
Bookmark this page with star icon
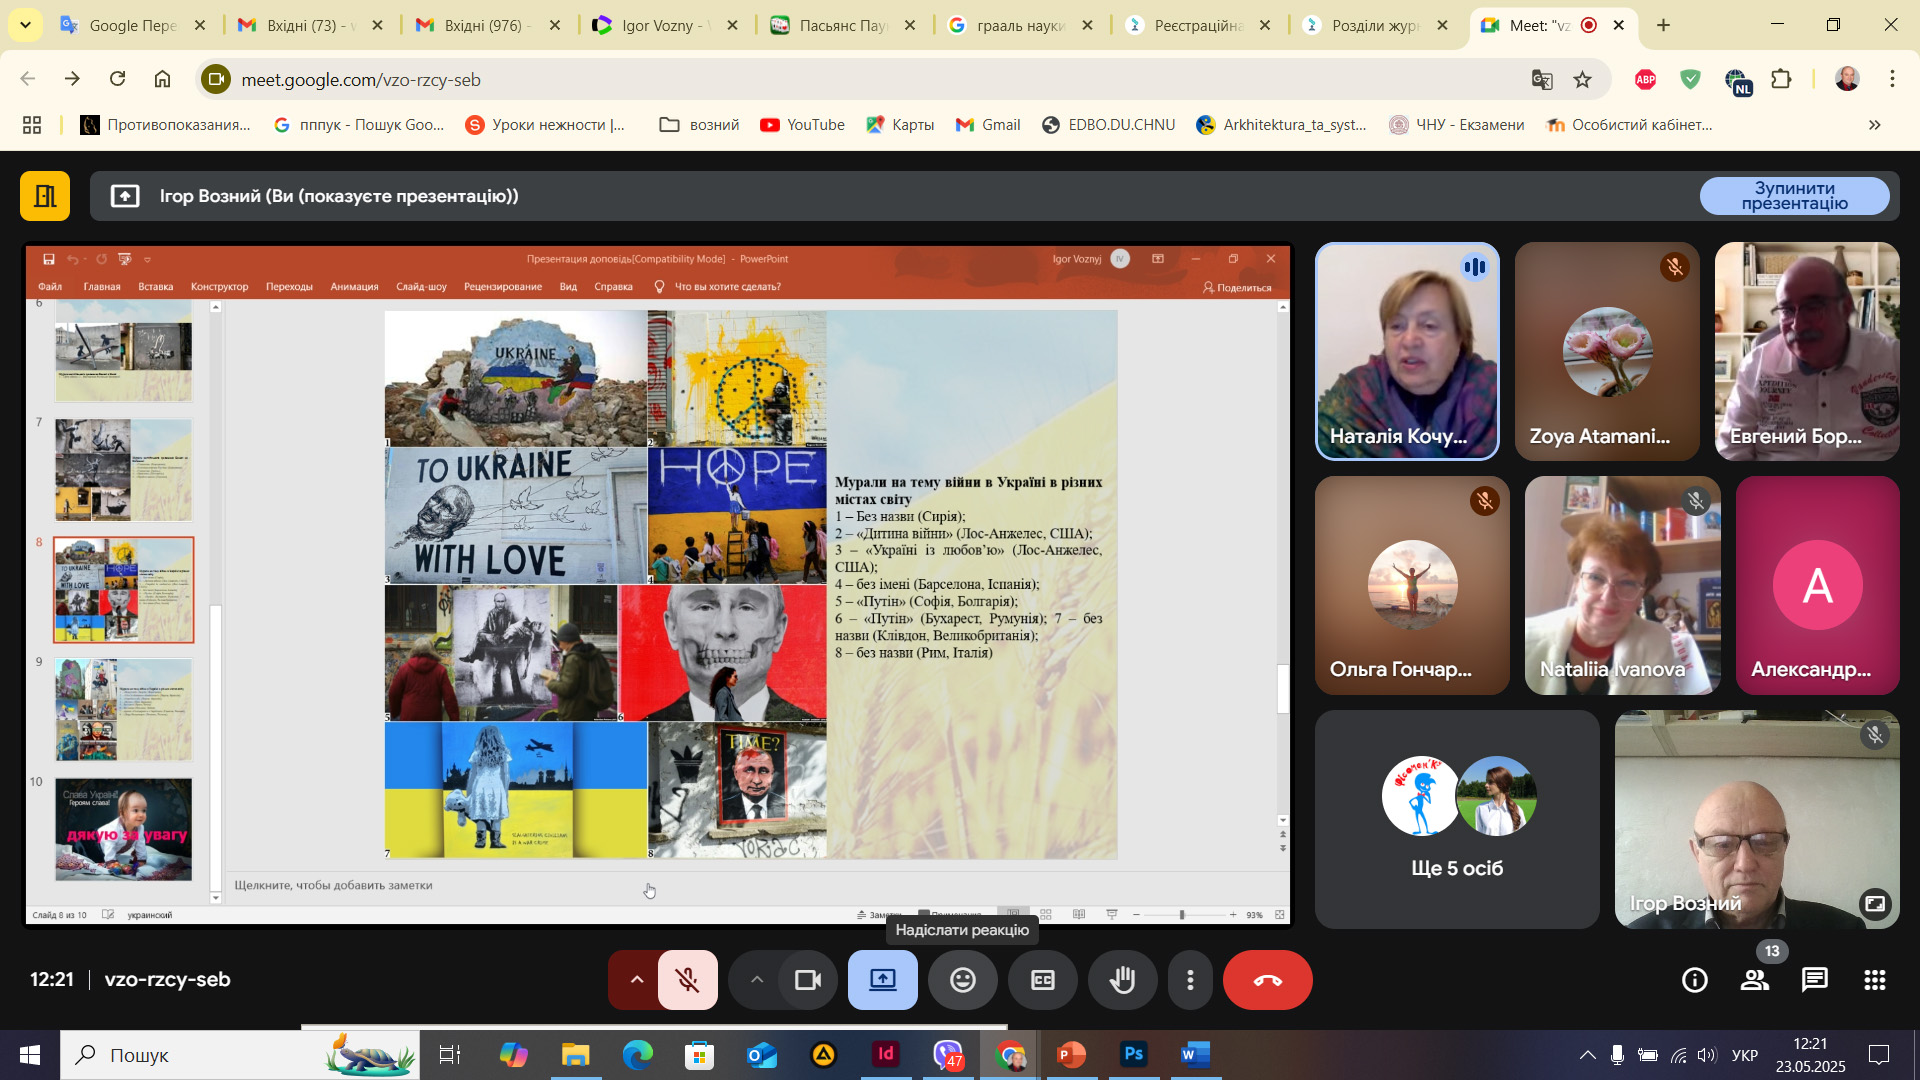[1582, 79]
